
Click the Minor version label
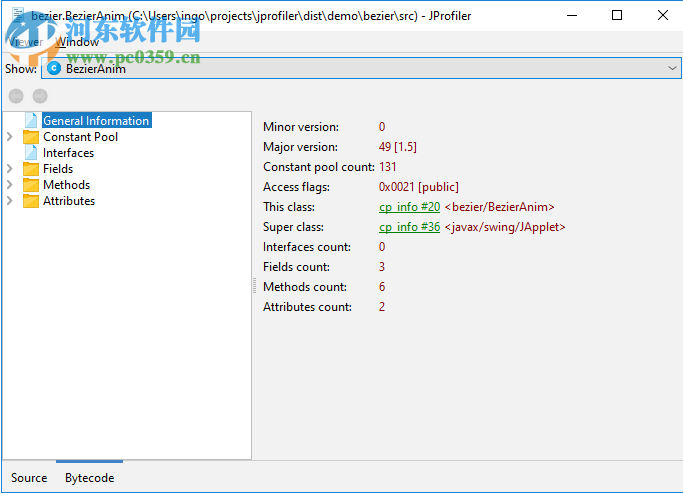point(301,127)
